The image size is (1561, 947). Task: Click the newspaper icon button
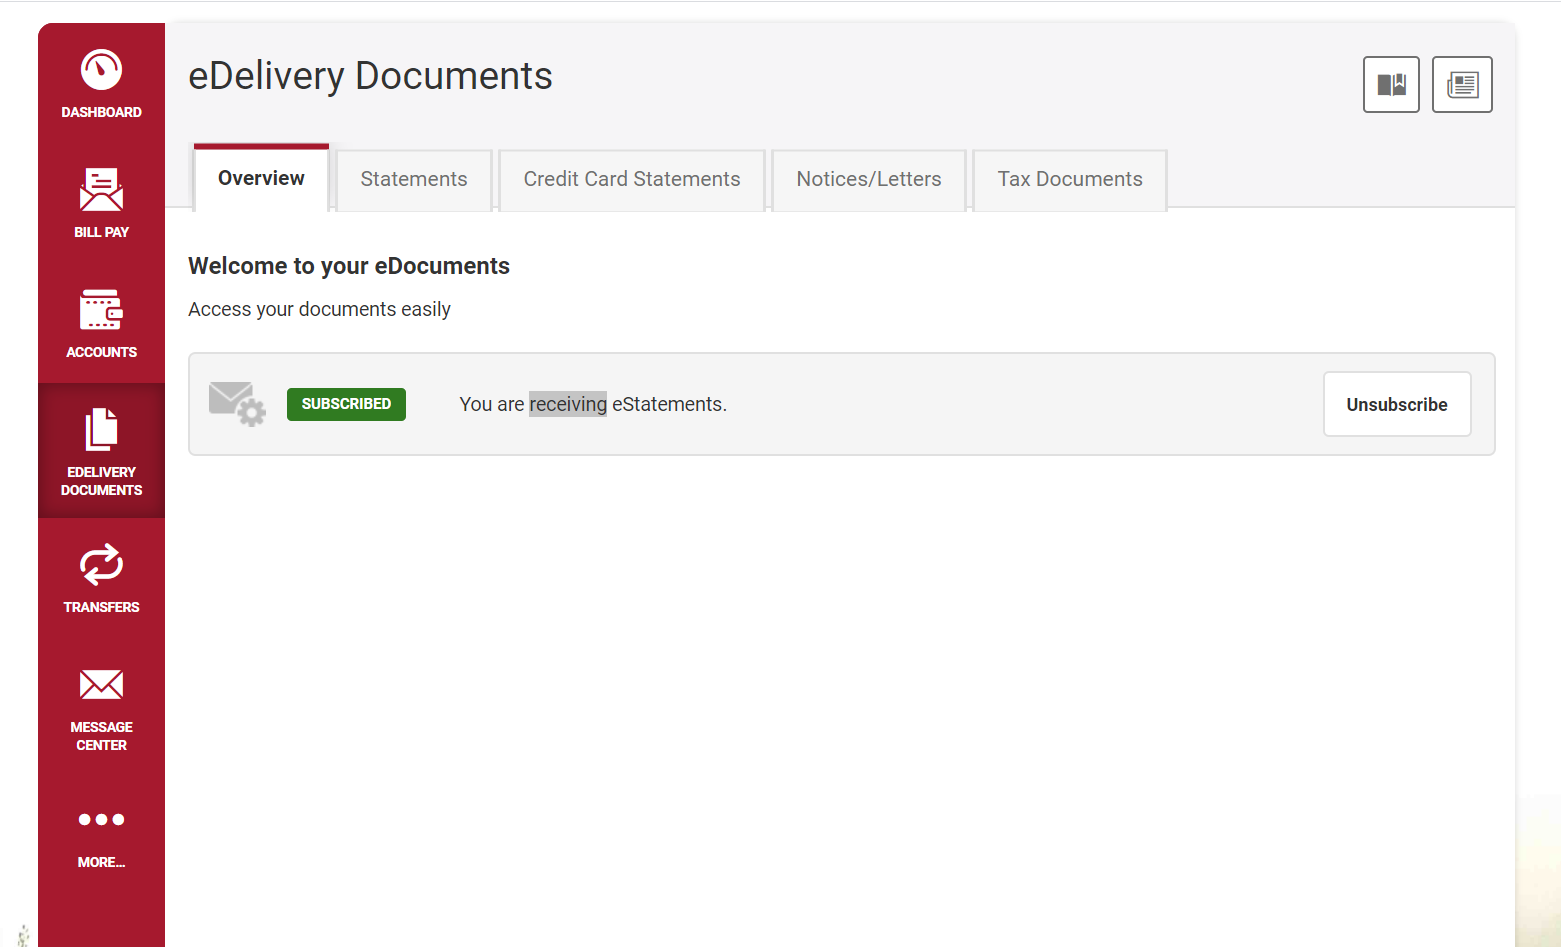click(x=1462, y=85)
